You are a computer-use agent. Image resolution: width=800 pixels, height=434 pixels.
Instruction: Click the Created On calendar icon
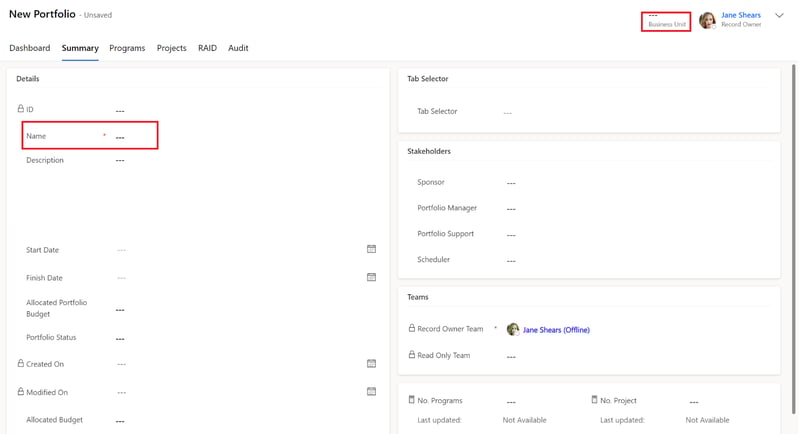pyautogui.click(x=371, y=364)
